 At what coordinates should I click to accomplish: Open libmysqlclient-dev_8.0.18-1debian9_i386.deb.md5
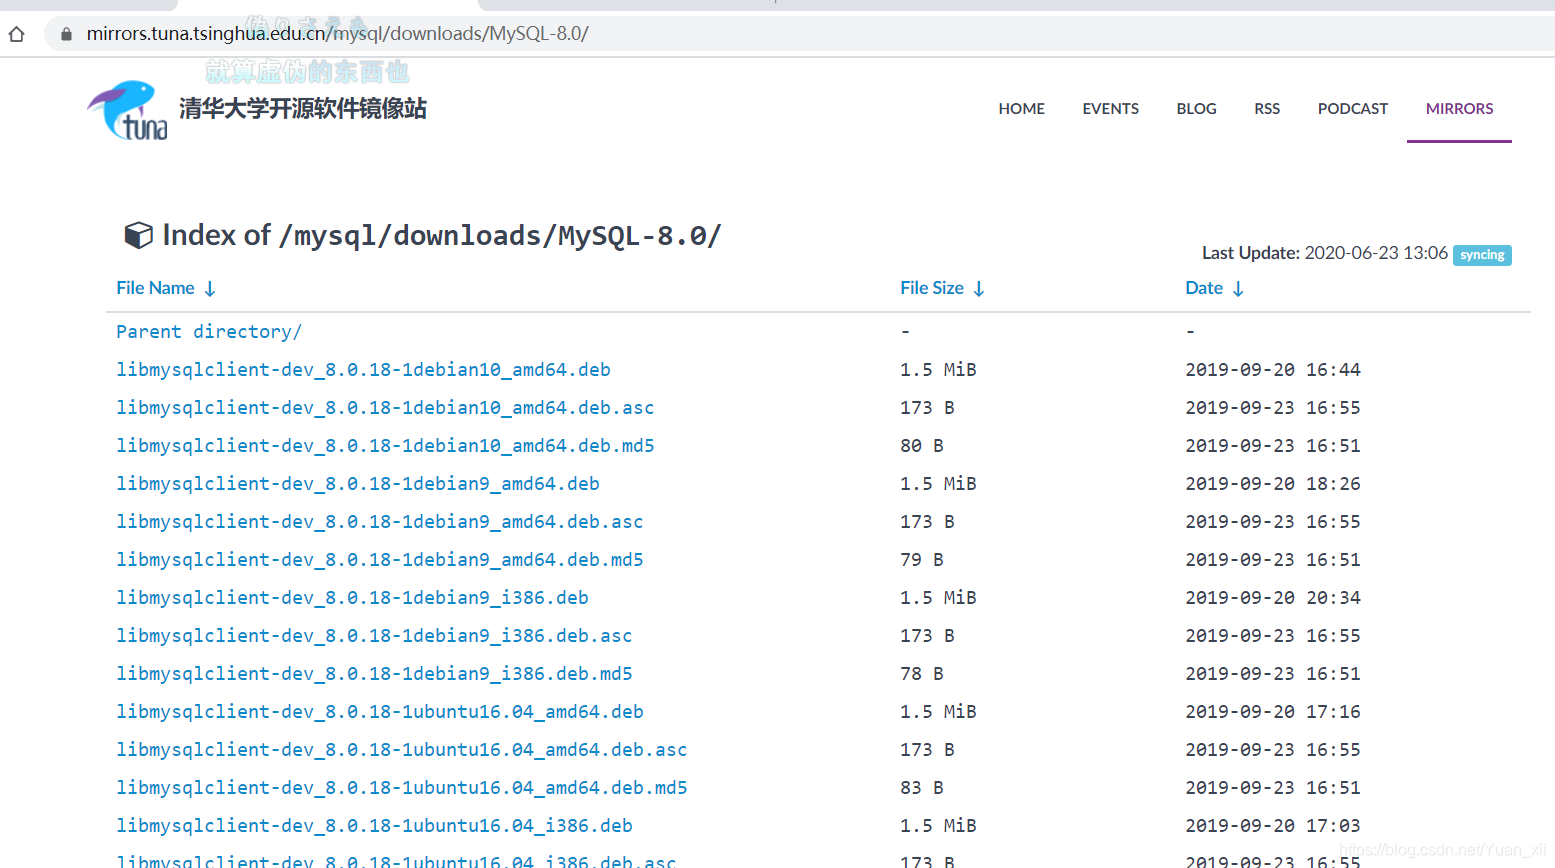tap(374, 674)
